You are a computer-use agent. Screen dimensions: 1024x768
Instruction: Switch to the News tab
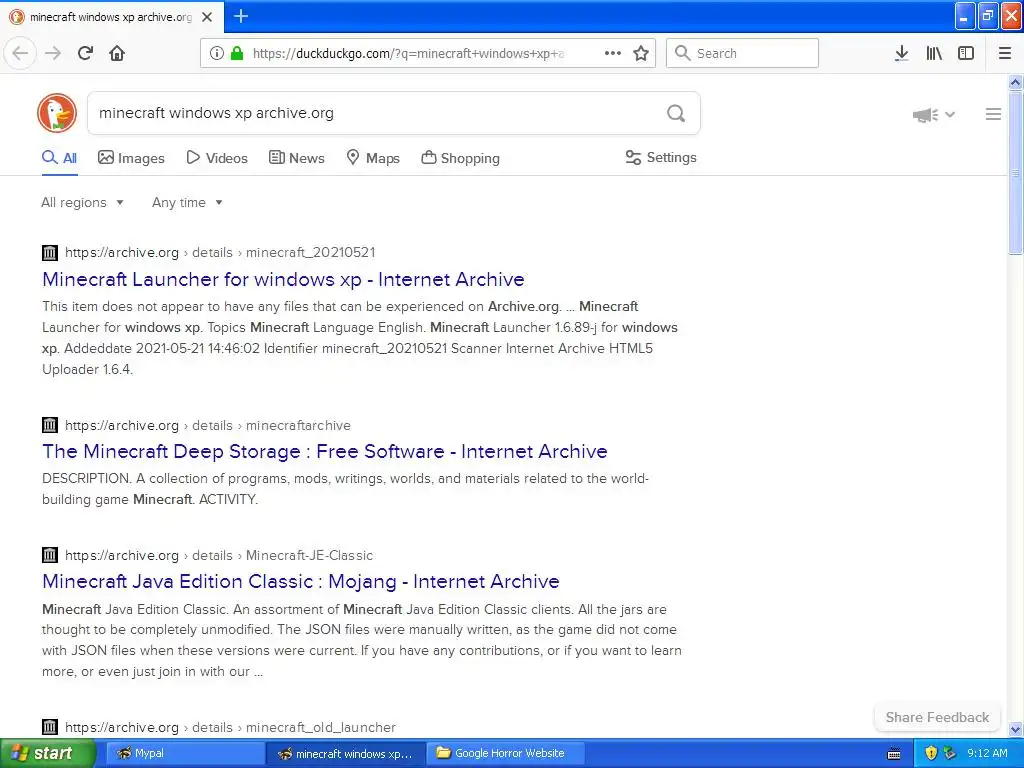[296, 158]
